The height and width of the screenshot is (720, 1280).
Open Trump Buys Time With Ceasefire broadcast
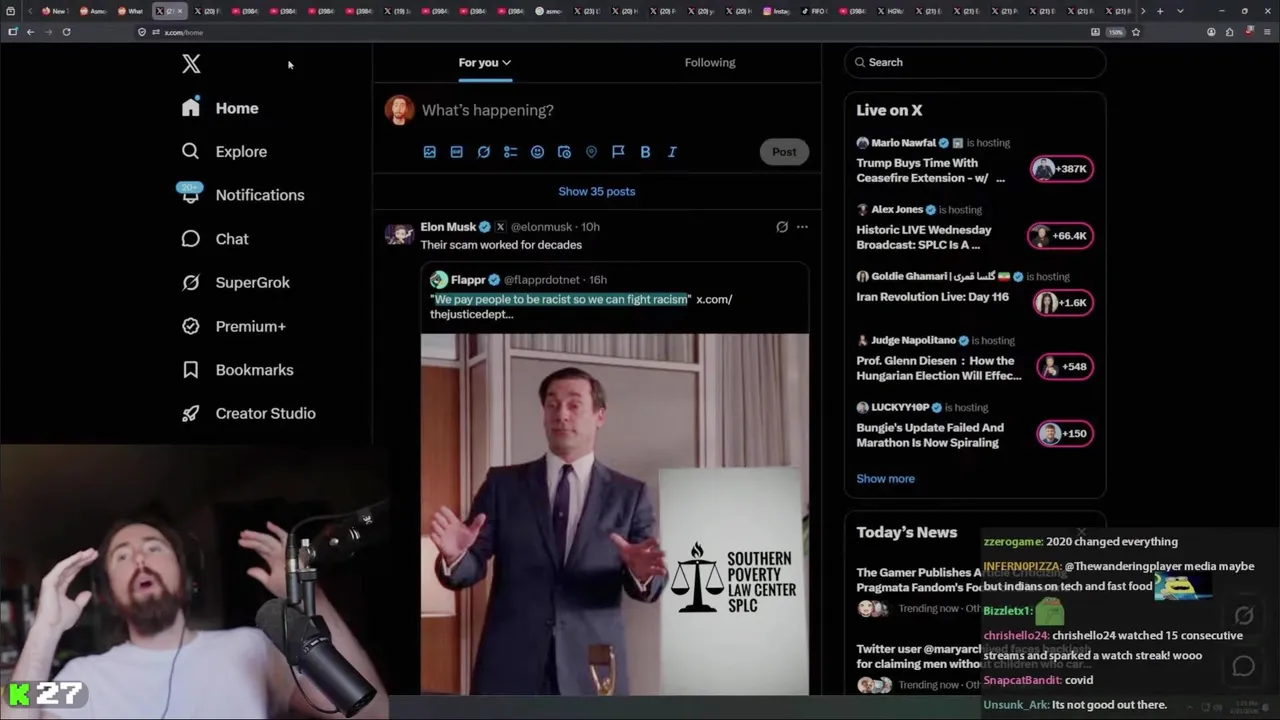click(x=930, y=170)
